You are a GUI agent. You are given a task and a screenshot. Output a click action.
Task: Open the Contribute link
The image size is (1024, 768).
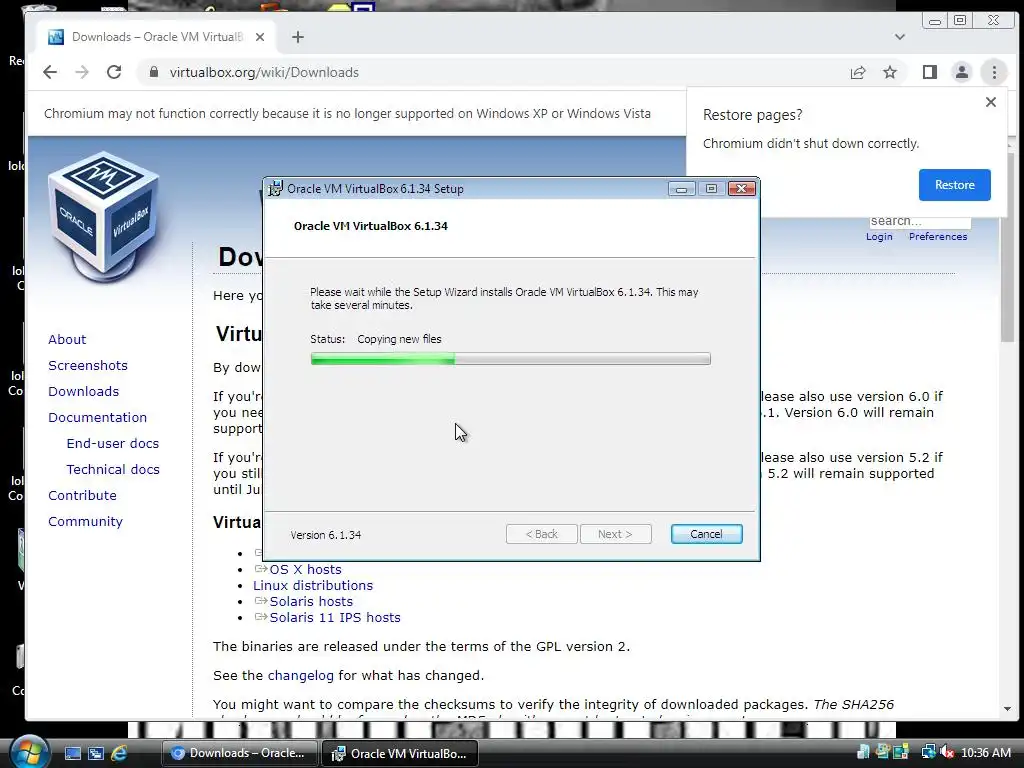(82, 496)
